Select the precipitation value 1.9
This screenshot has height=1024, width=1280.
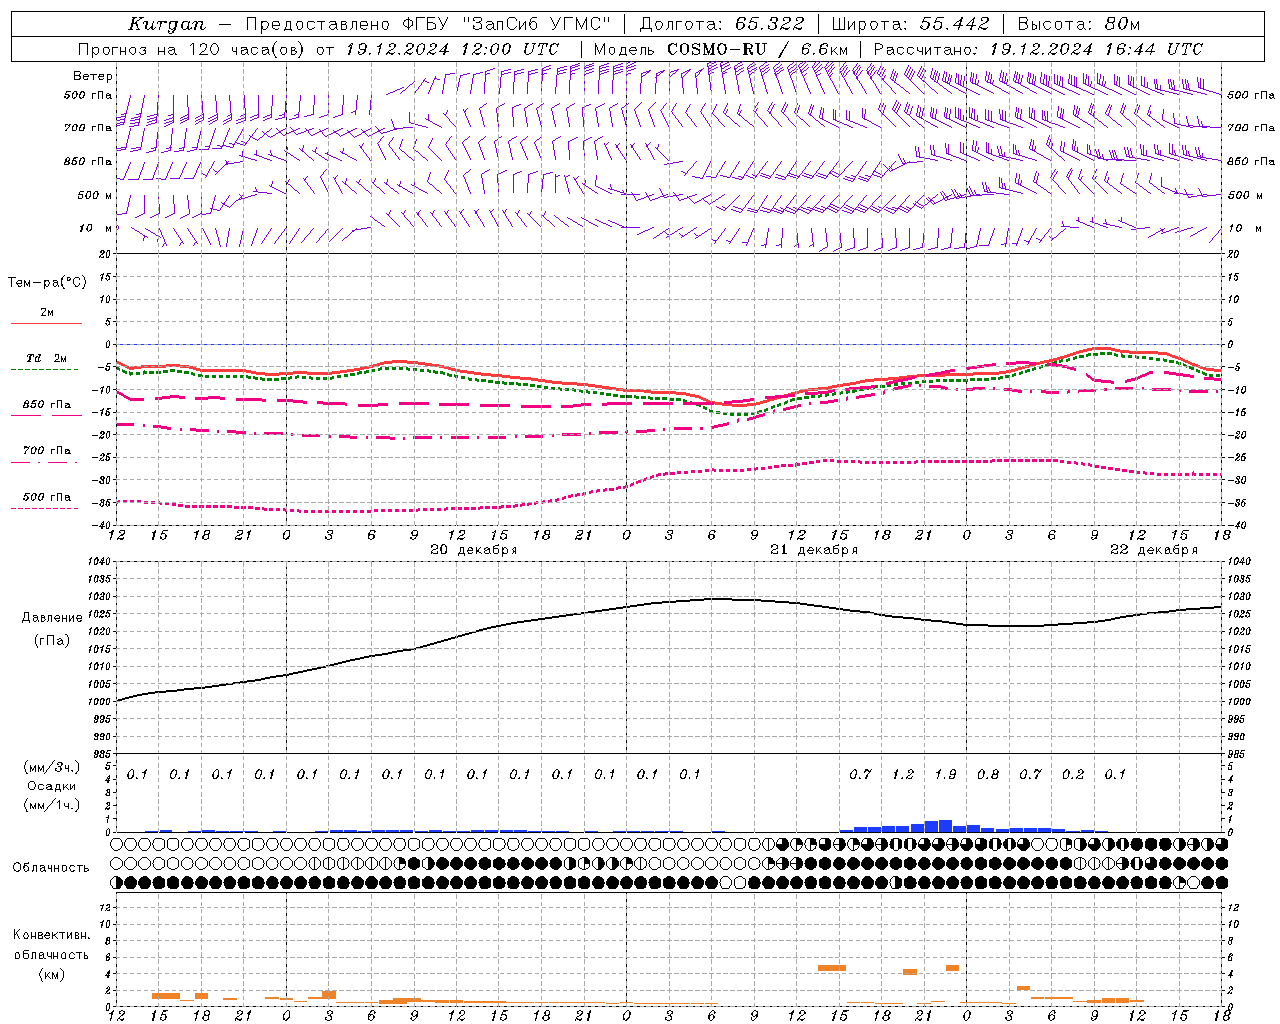945,774
